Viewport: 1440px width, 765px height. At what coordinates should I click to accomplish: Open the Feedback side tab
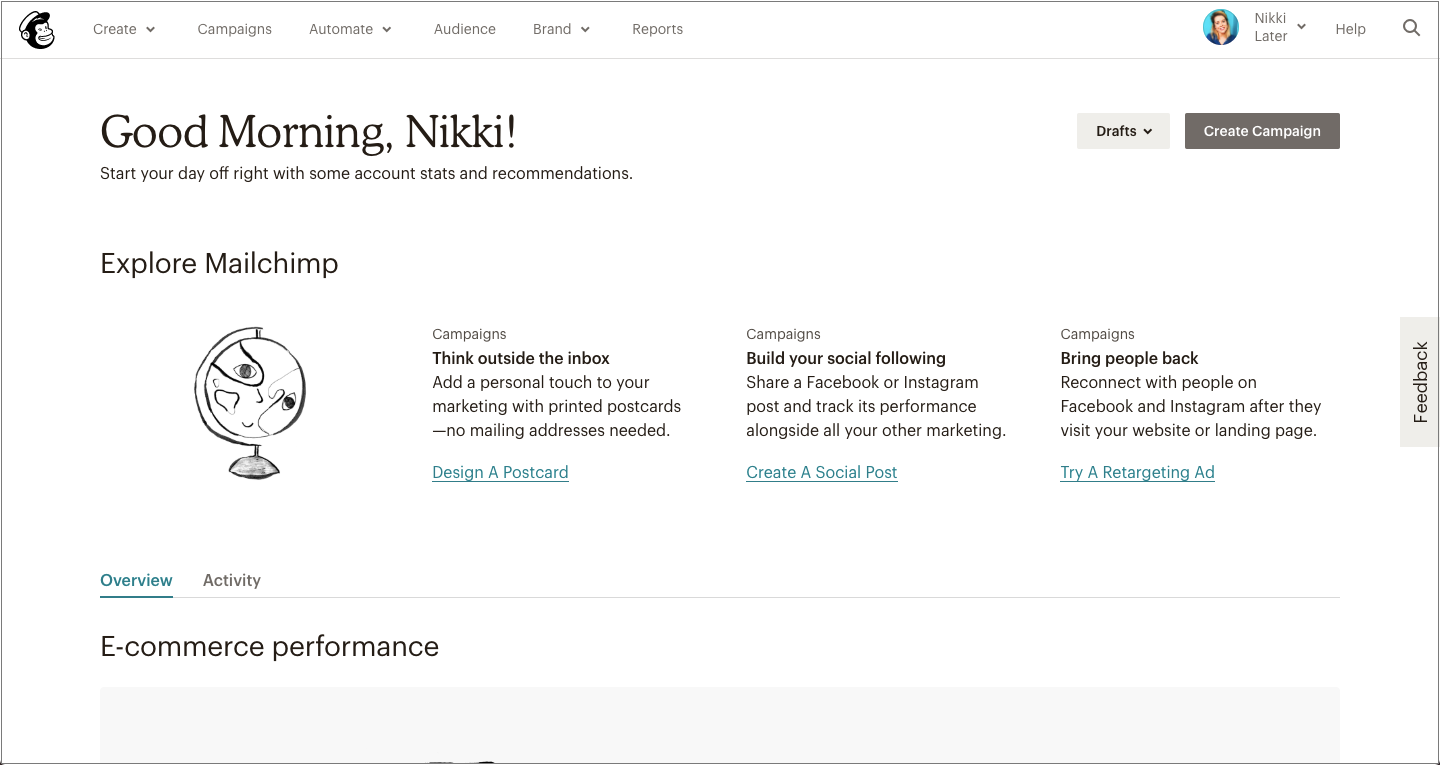pyautogui.click(x=1420, y=382)
